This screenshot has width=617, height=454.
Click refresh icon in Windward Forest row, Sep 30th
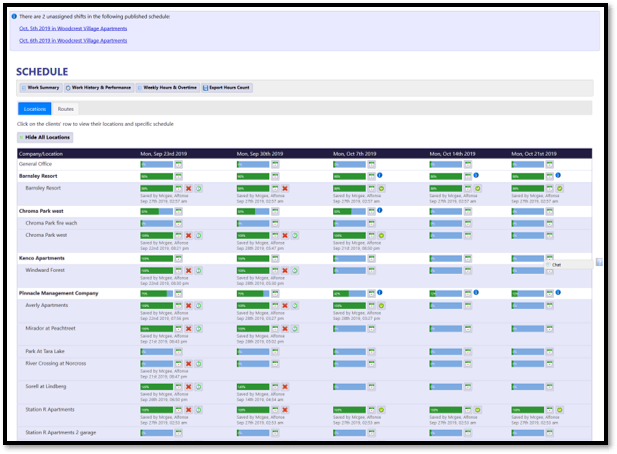[x=295, y=271]
